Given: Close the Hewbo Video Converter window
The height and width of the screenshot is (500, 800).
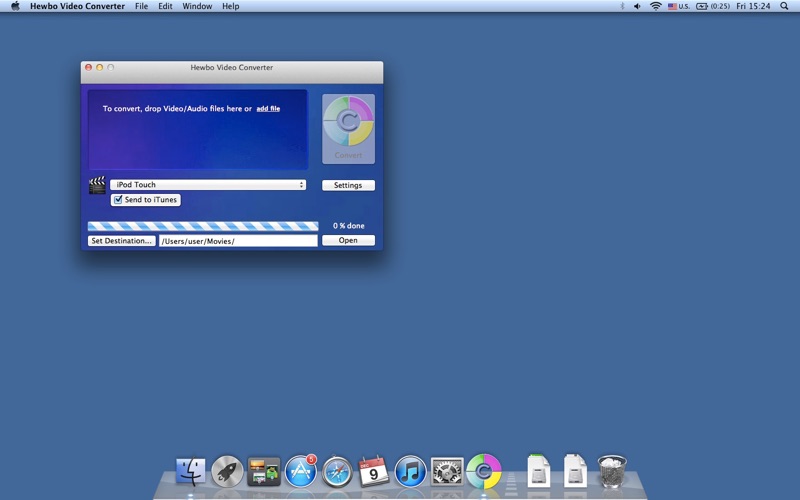Looking at the screenshot, I should pos(88,67).
